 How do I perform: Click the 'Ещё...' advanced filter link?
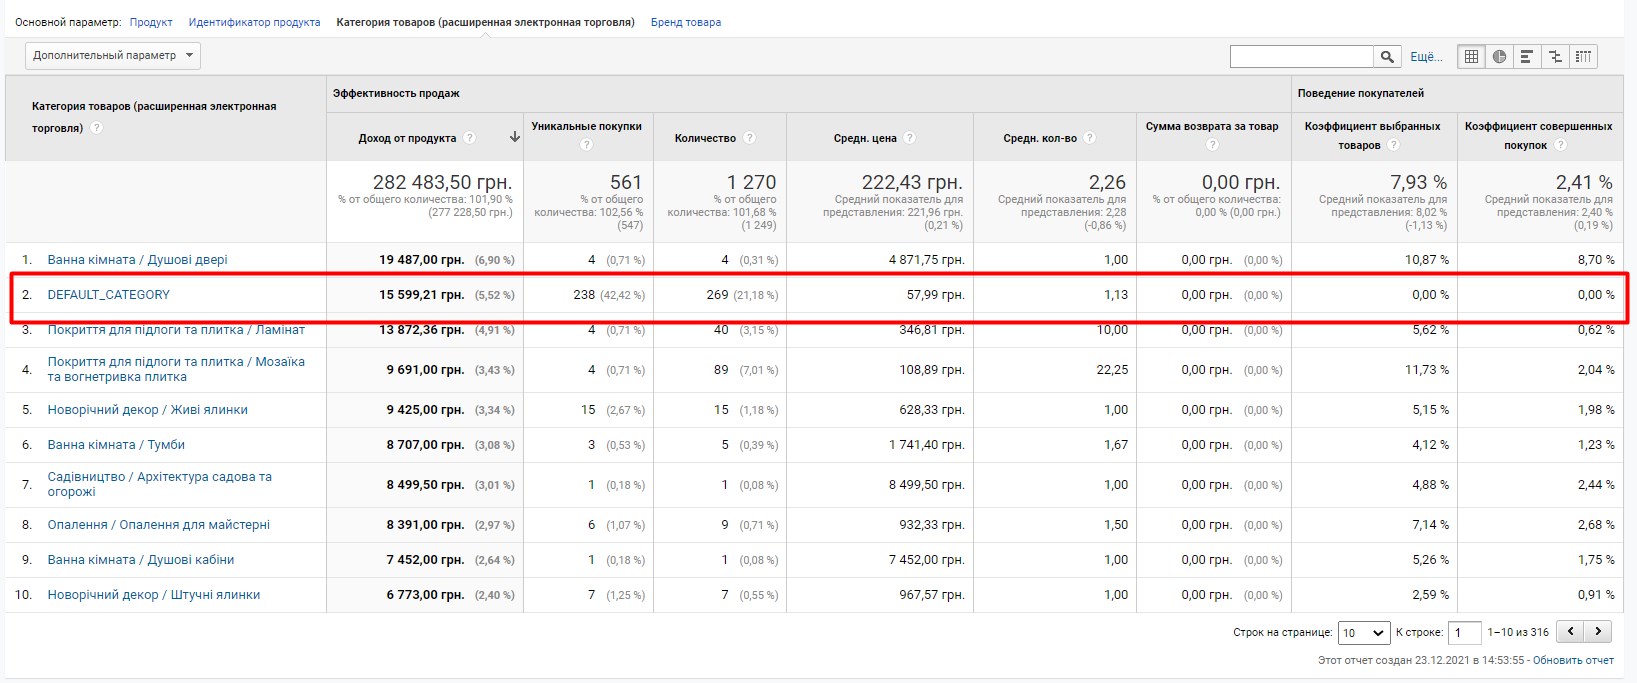coord(1426,57)
